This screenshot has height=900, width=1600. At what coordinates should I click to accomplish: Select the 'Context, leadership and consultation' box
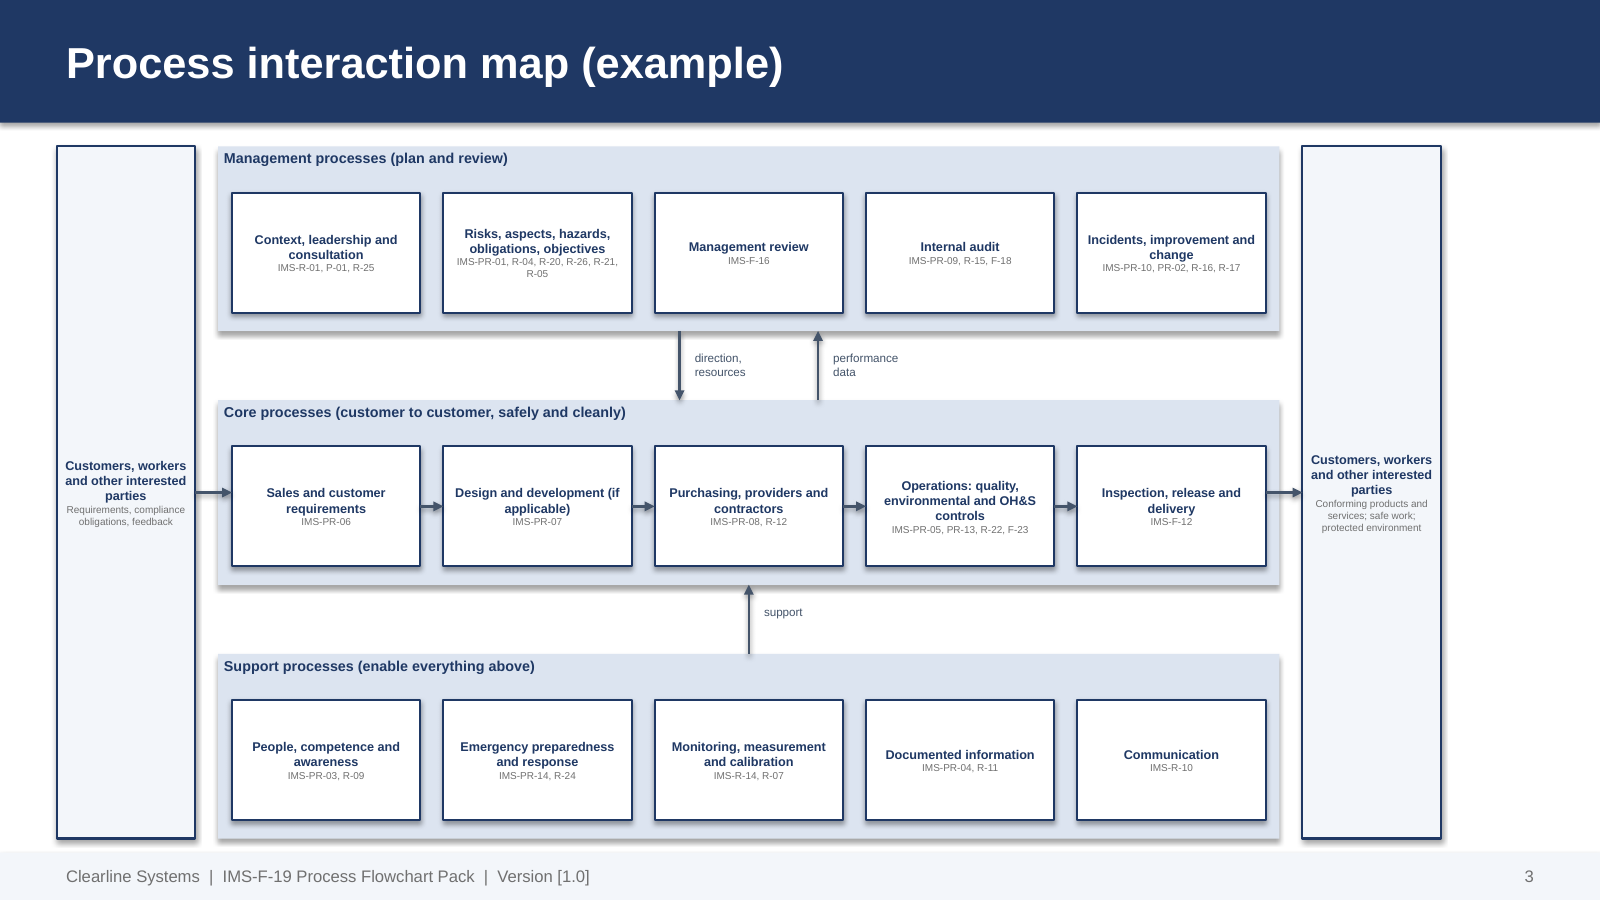pos(326,253)
